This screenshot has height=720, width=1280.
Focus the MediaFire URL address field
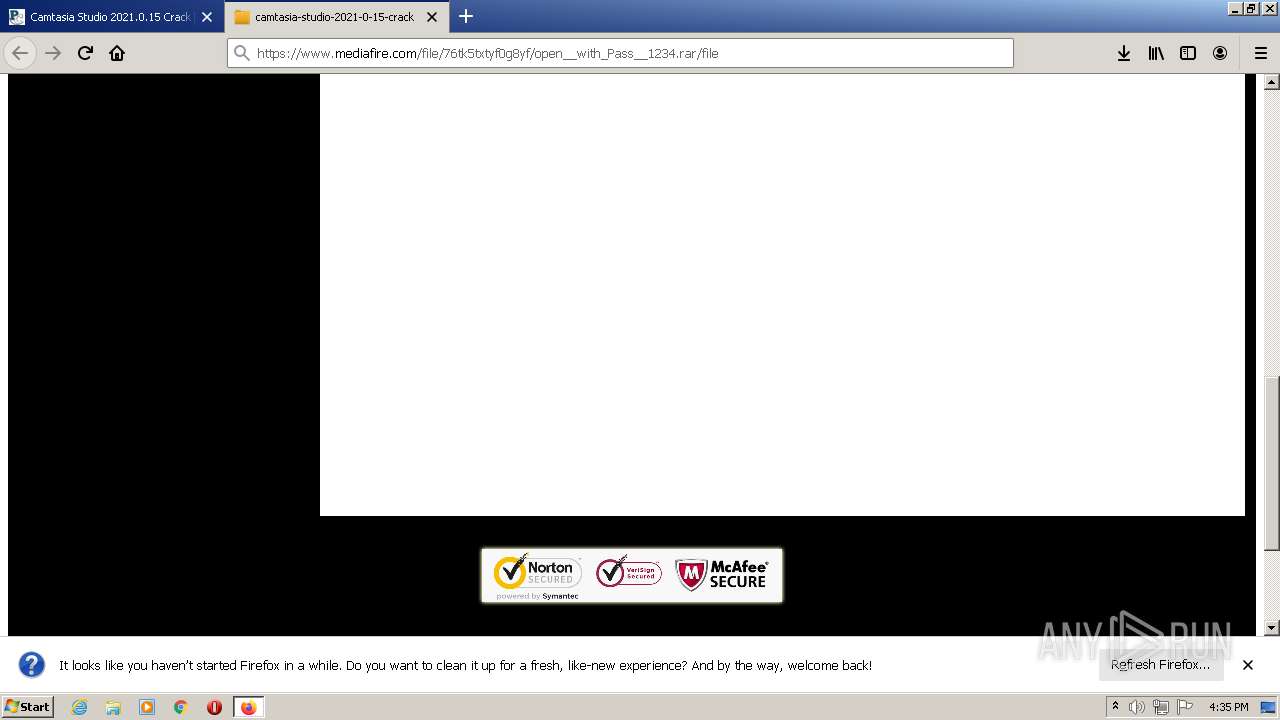(620, 53)
